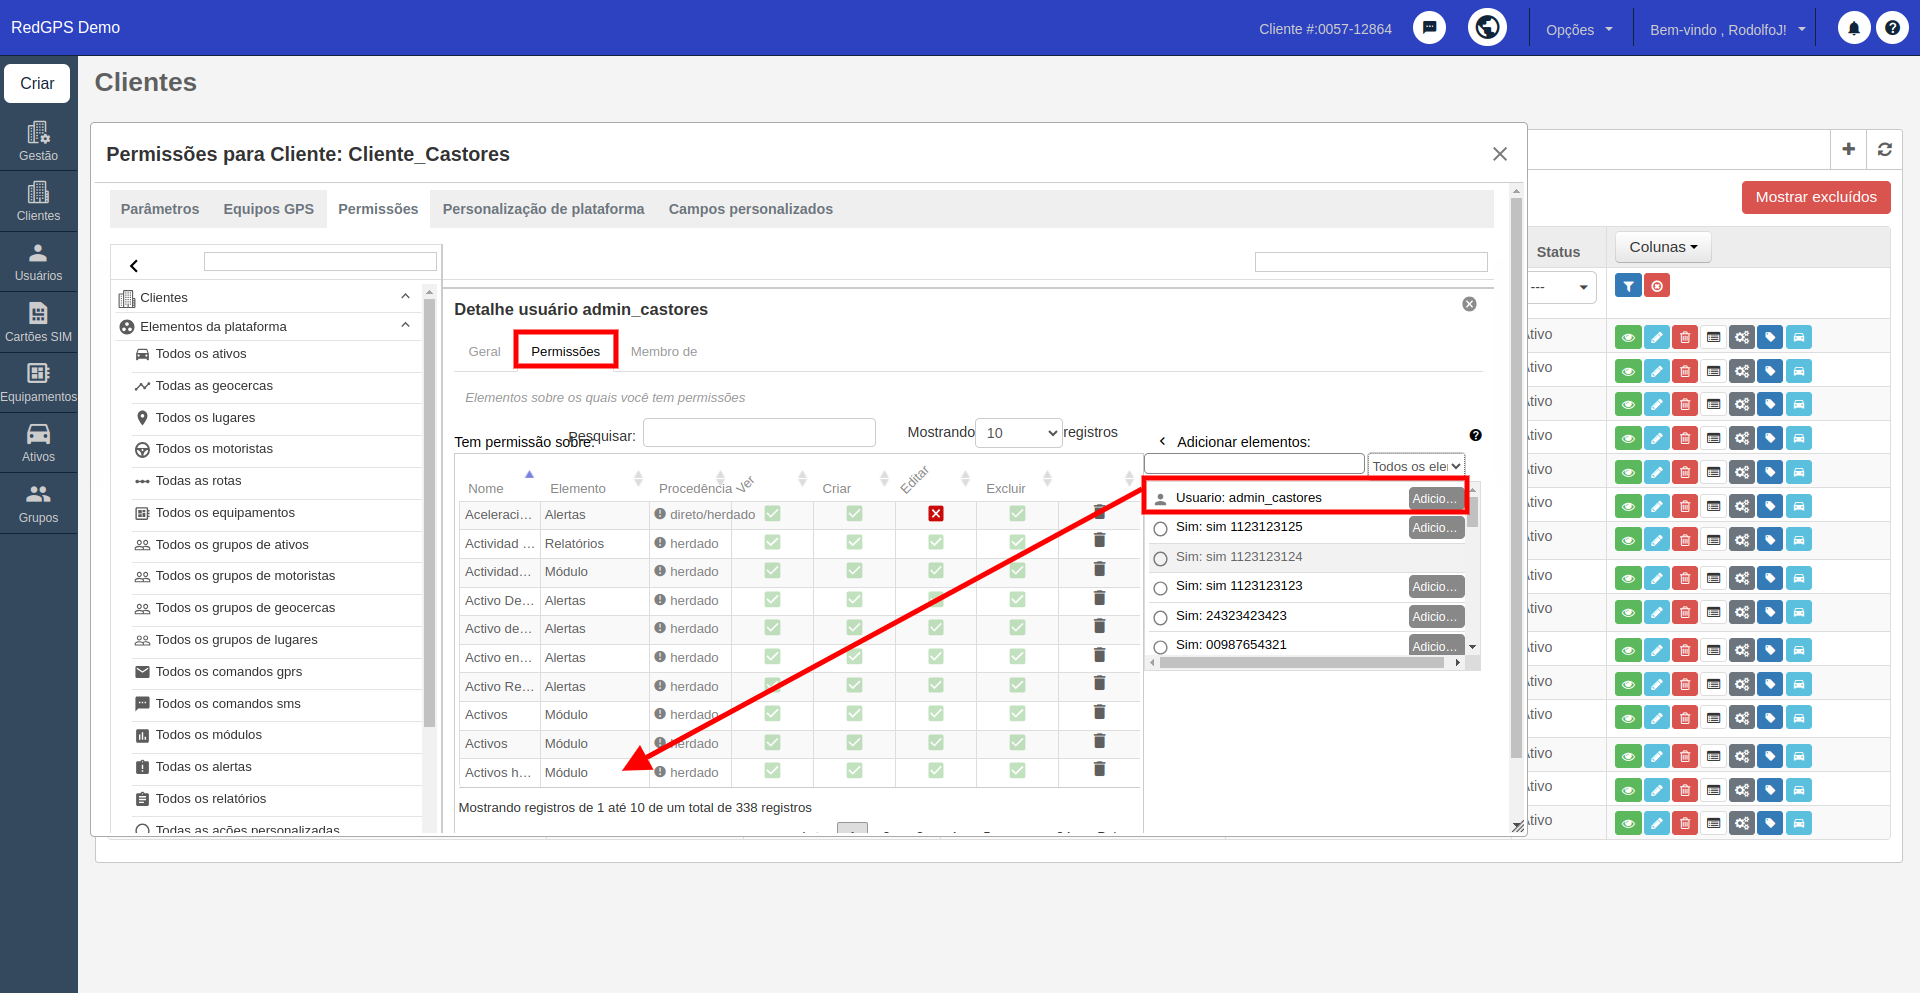The image size is (1920, 993).
Task: Open the help question mark in header
Action: [x=1892, y=28]
